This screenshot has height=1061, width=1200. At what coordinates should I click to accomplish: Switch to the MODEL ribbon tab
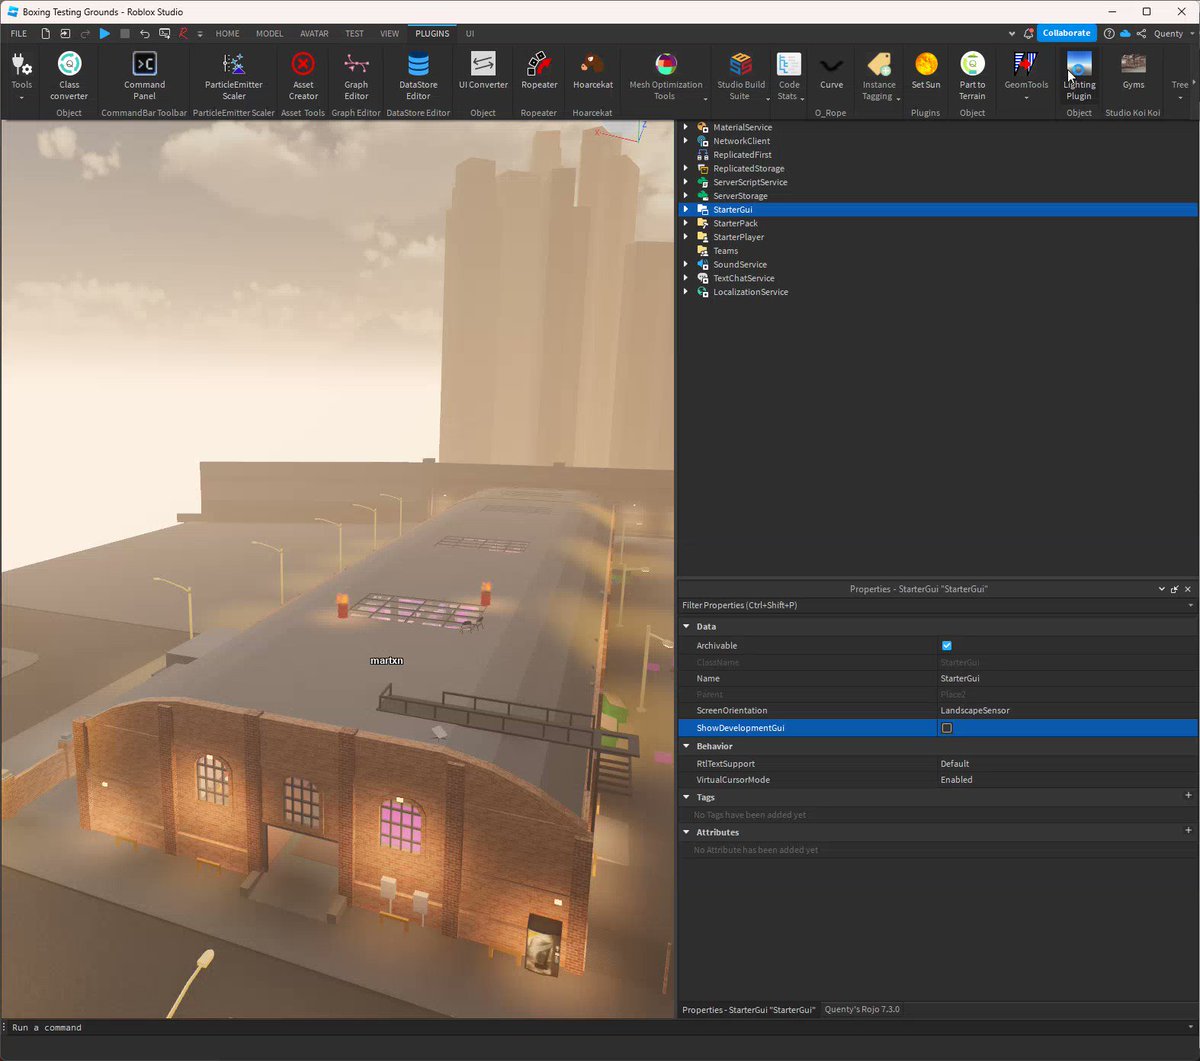pyautogui.click(x=269, y=33)
